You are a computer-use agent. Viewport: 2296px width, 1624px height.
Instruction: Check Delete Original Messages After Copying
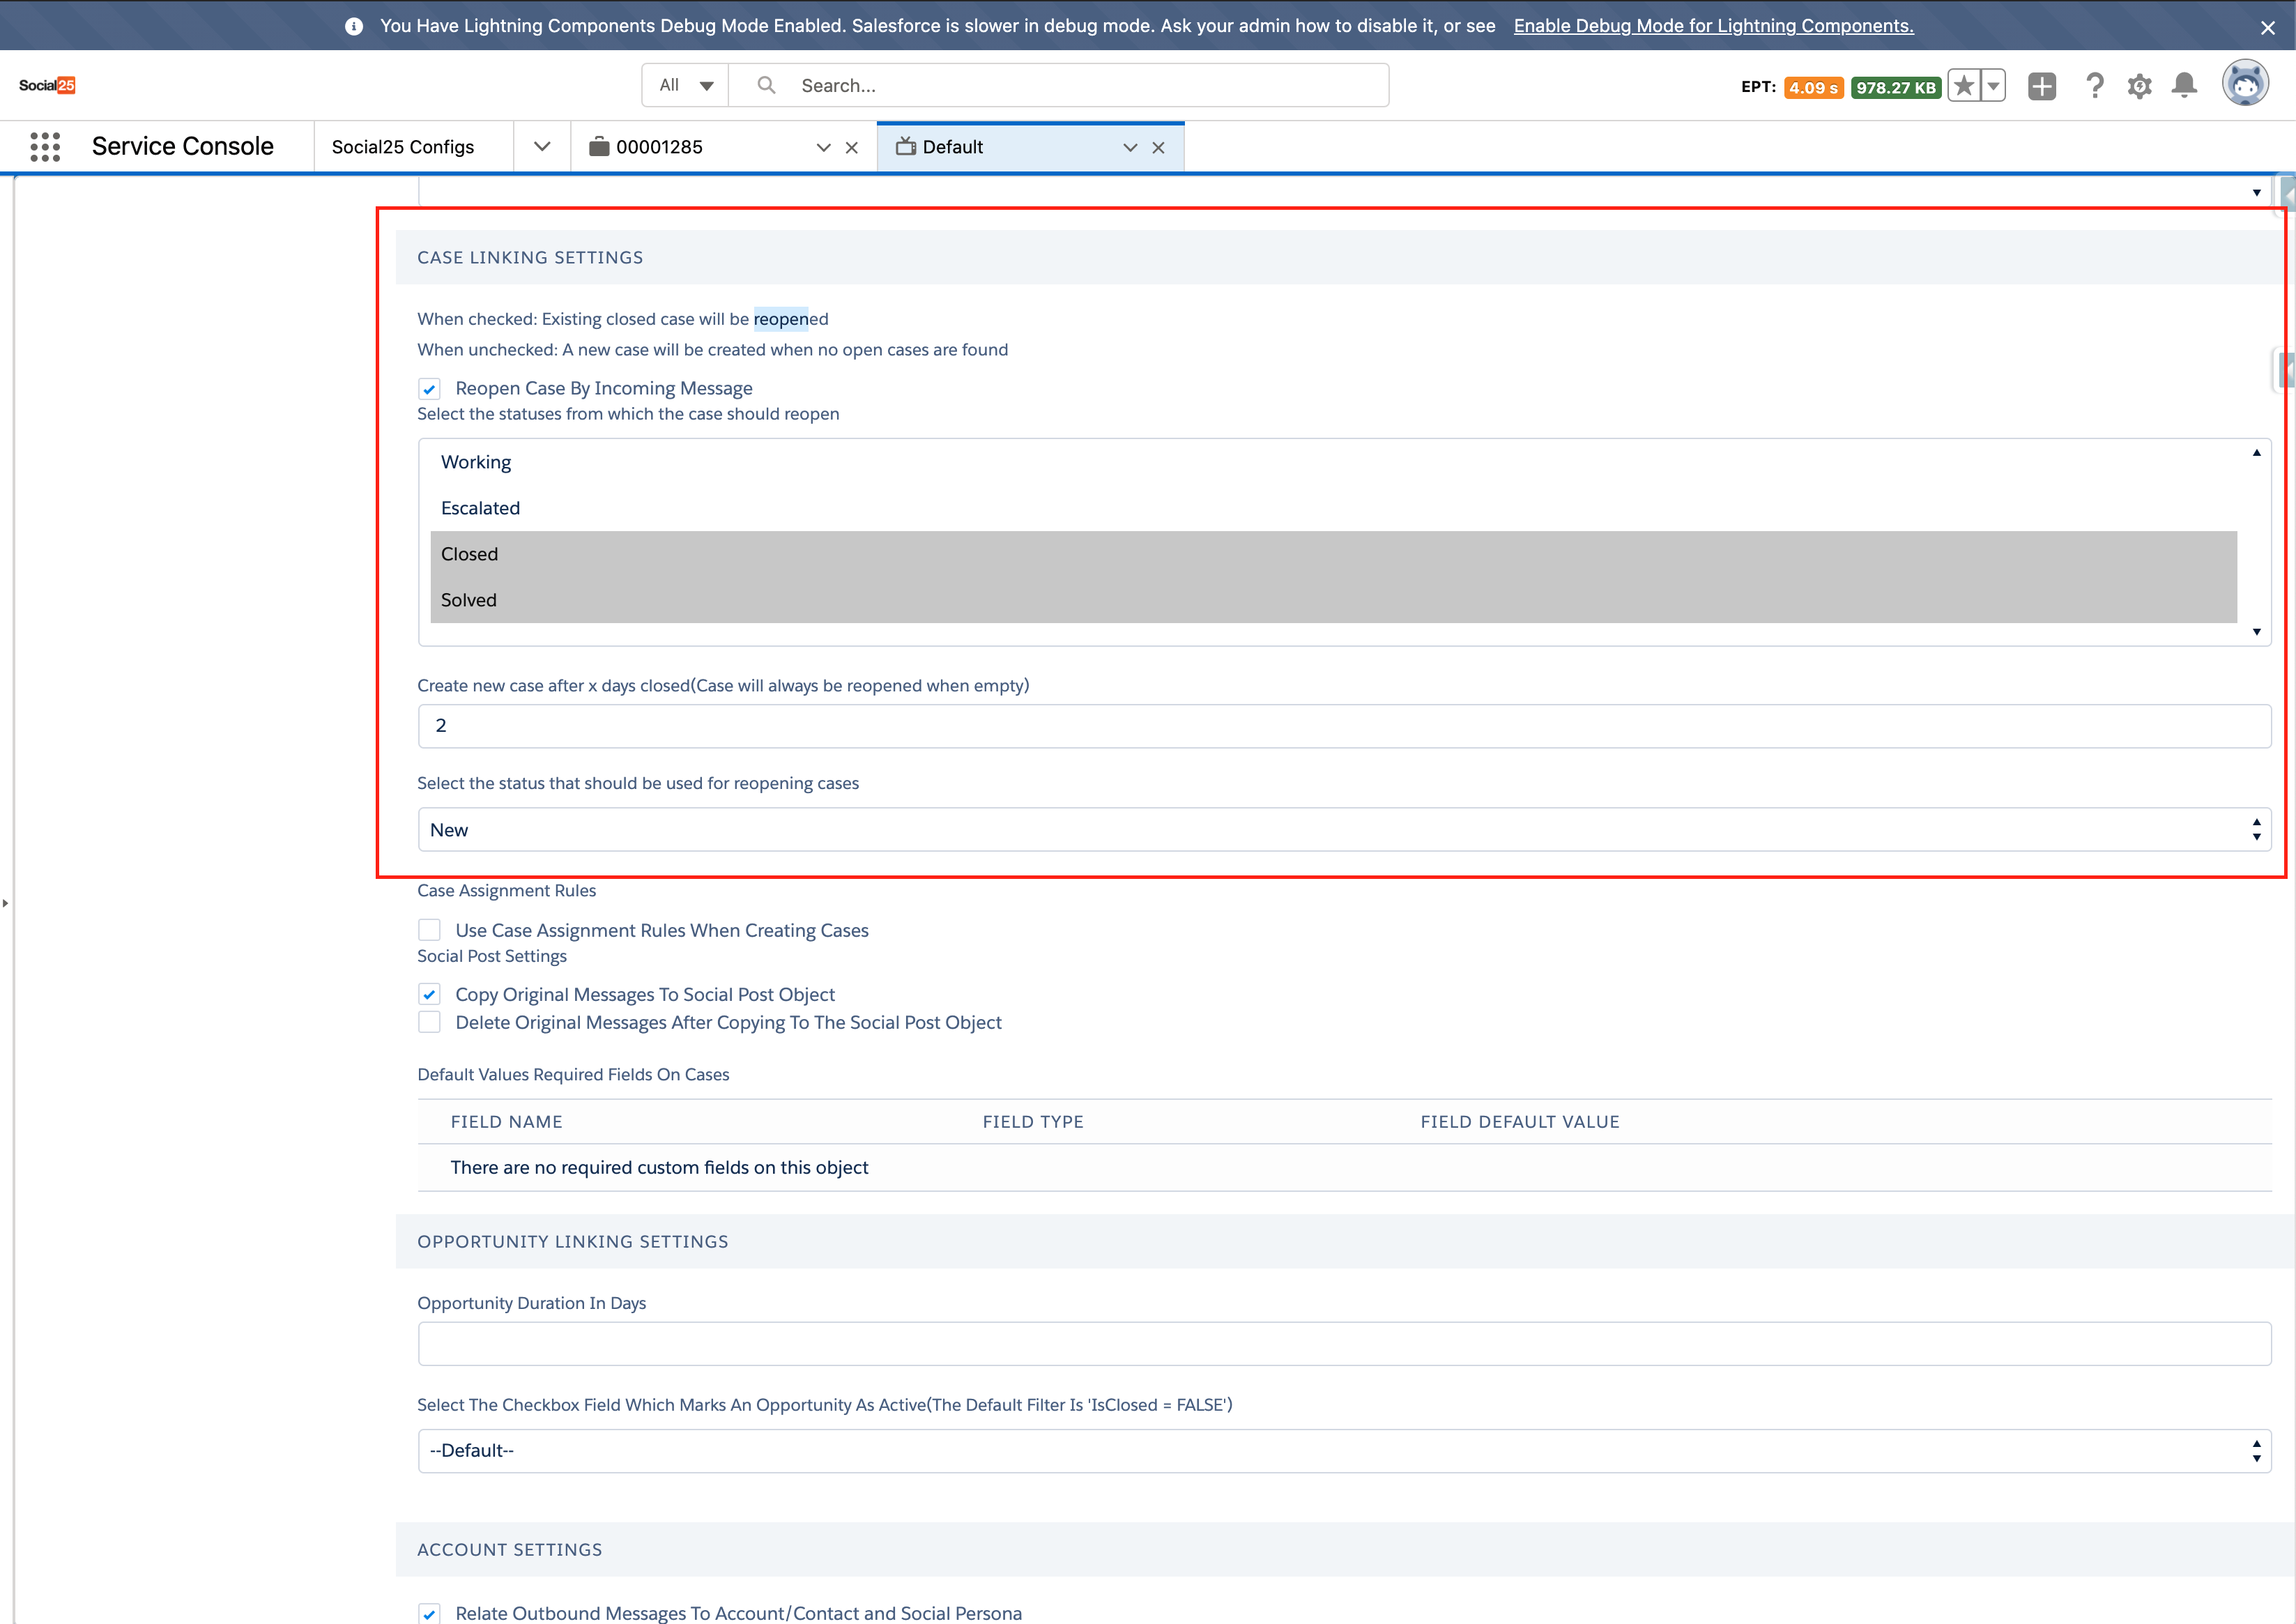(430, 1022)
